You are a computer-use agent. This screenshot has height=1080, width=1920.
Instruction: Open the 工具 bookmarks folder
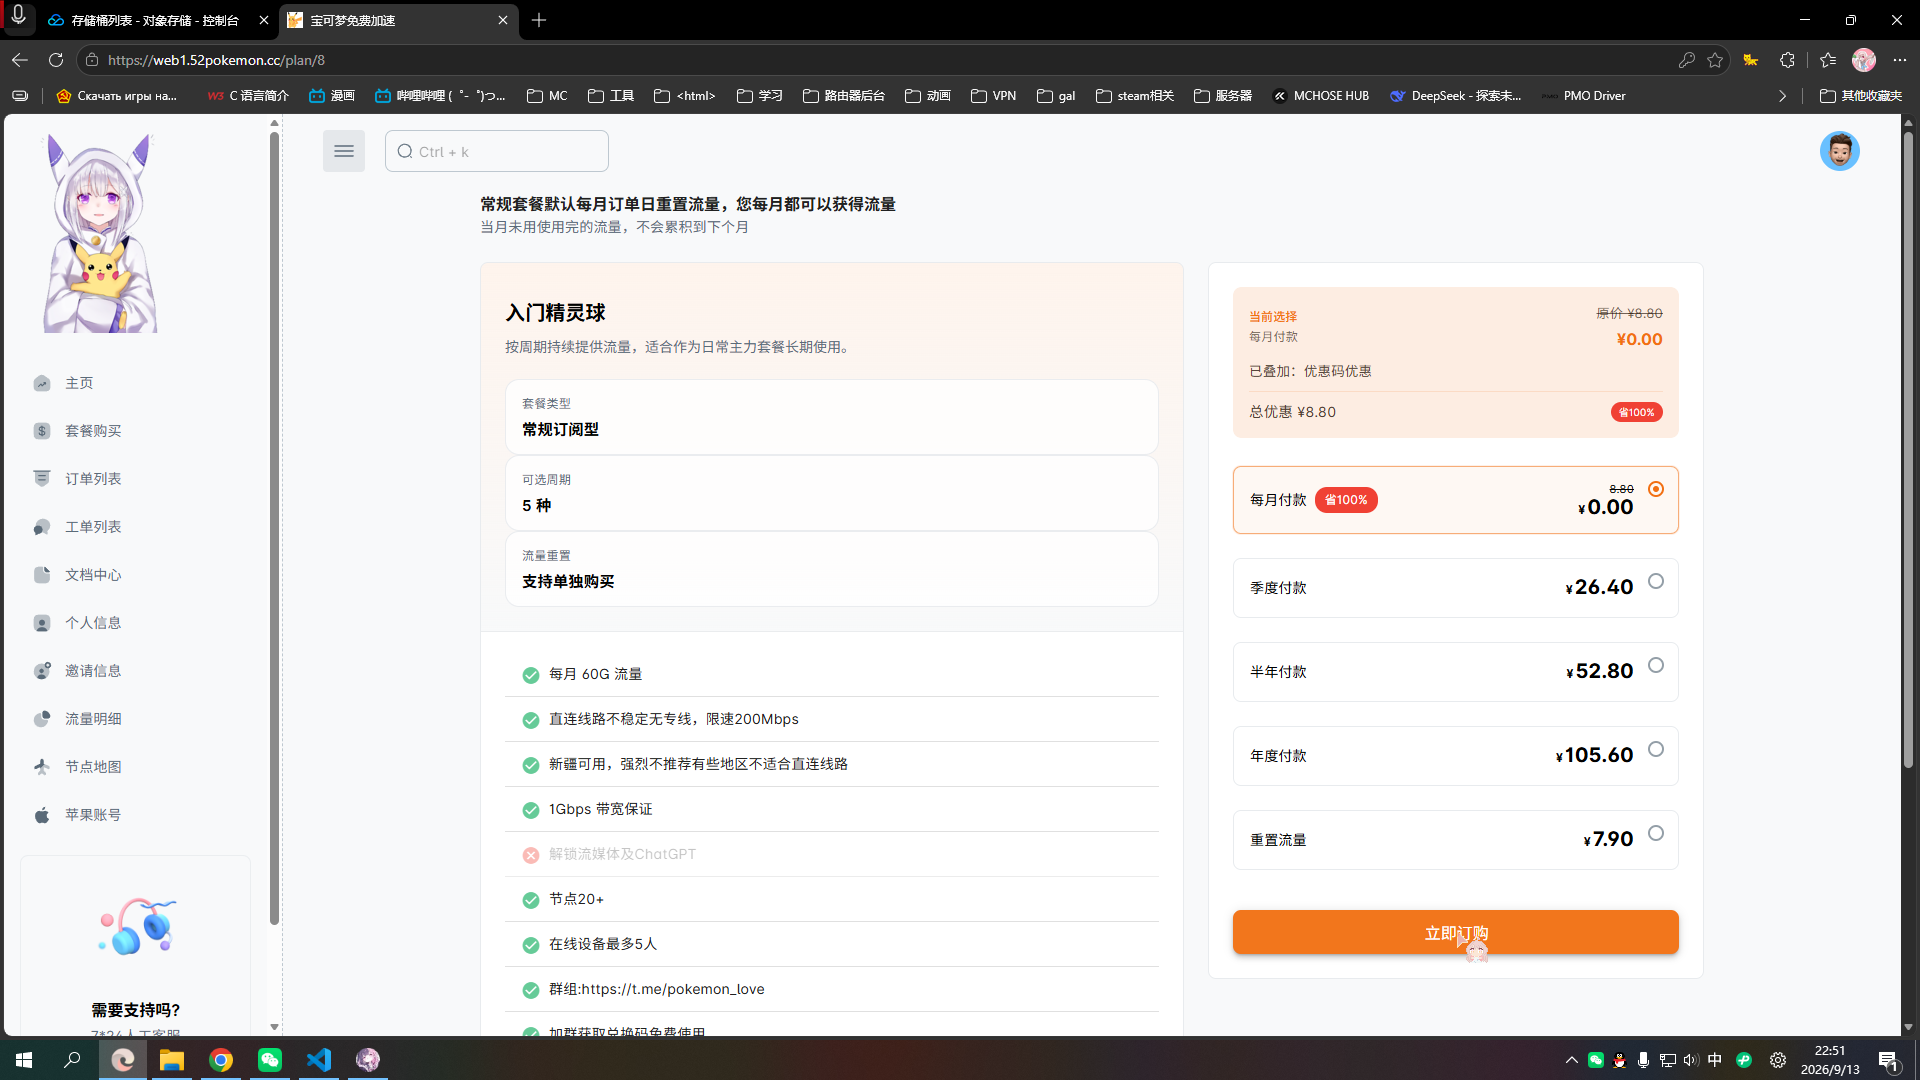point(611,96)
